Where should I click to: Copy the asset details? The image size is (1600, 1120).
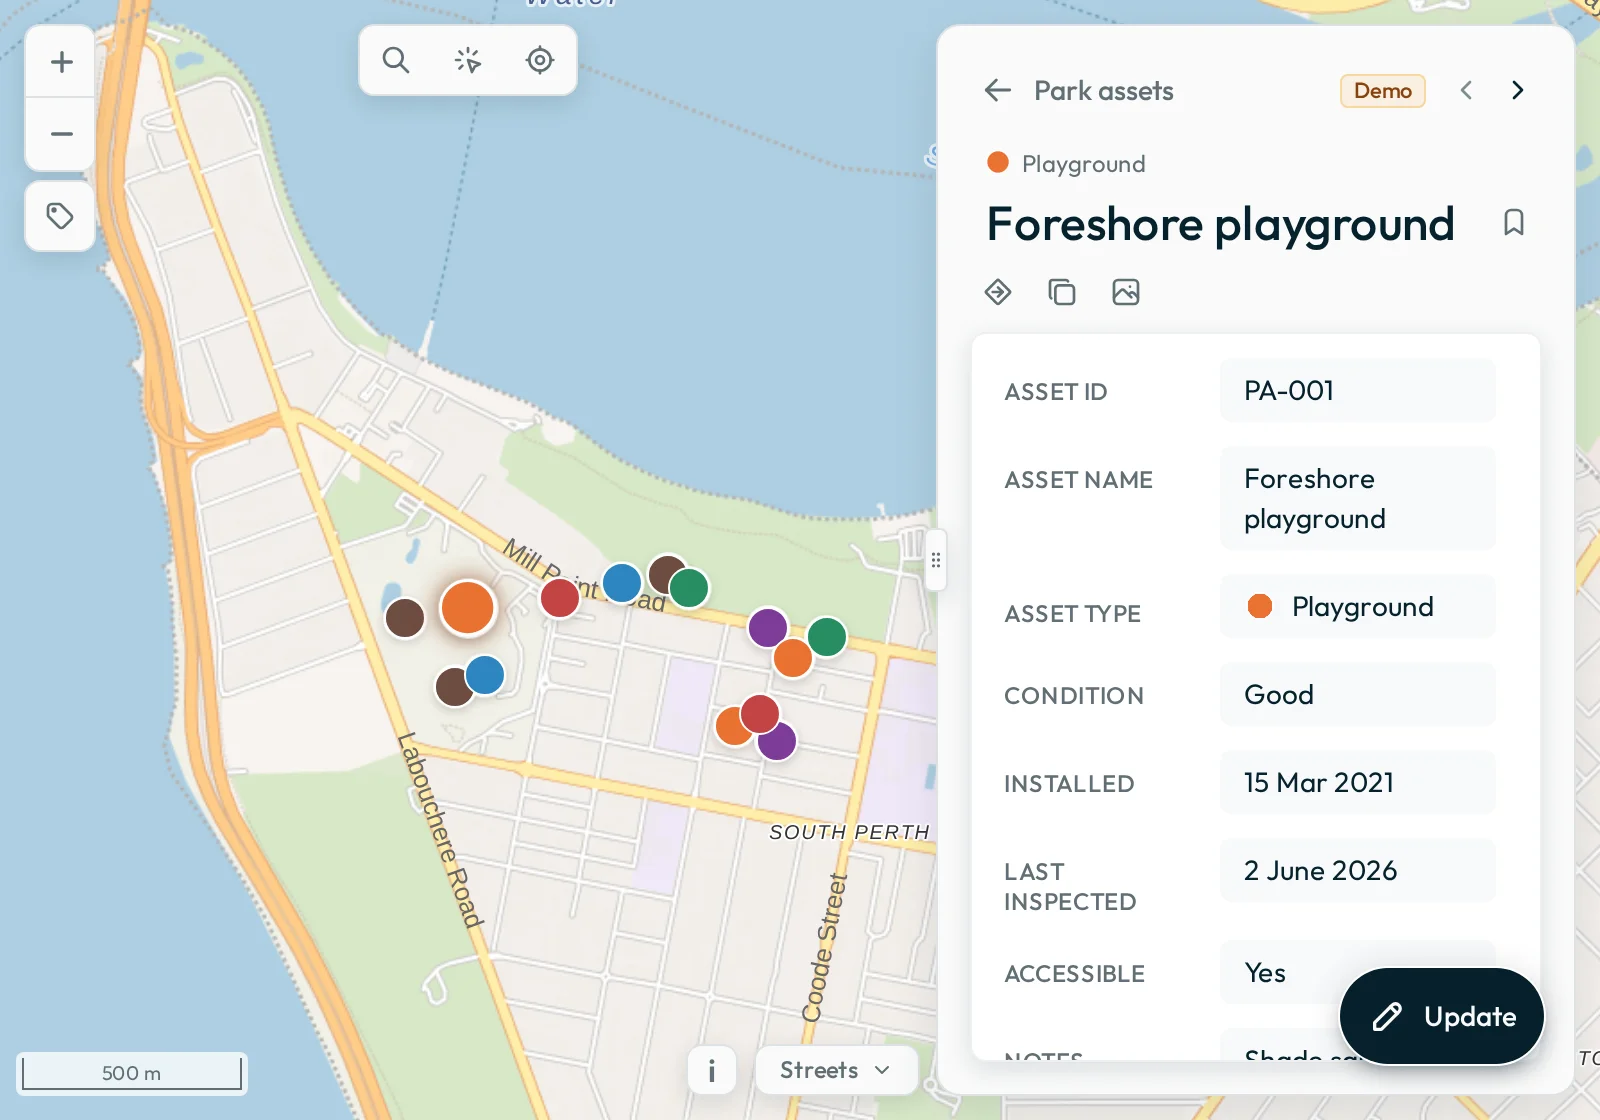click(1062, 292)
